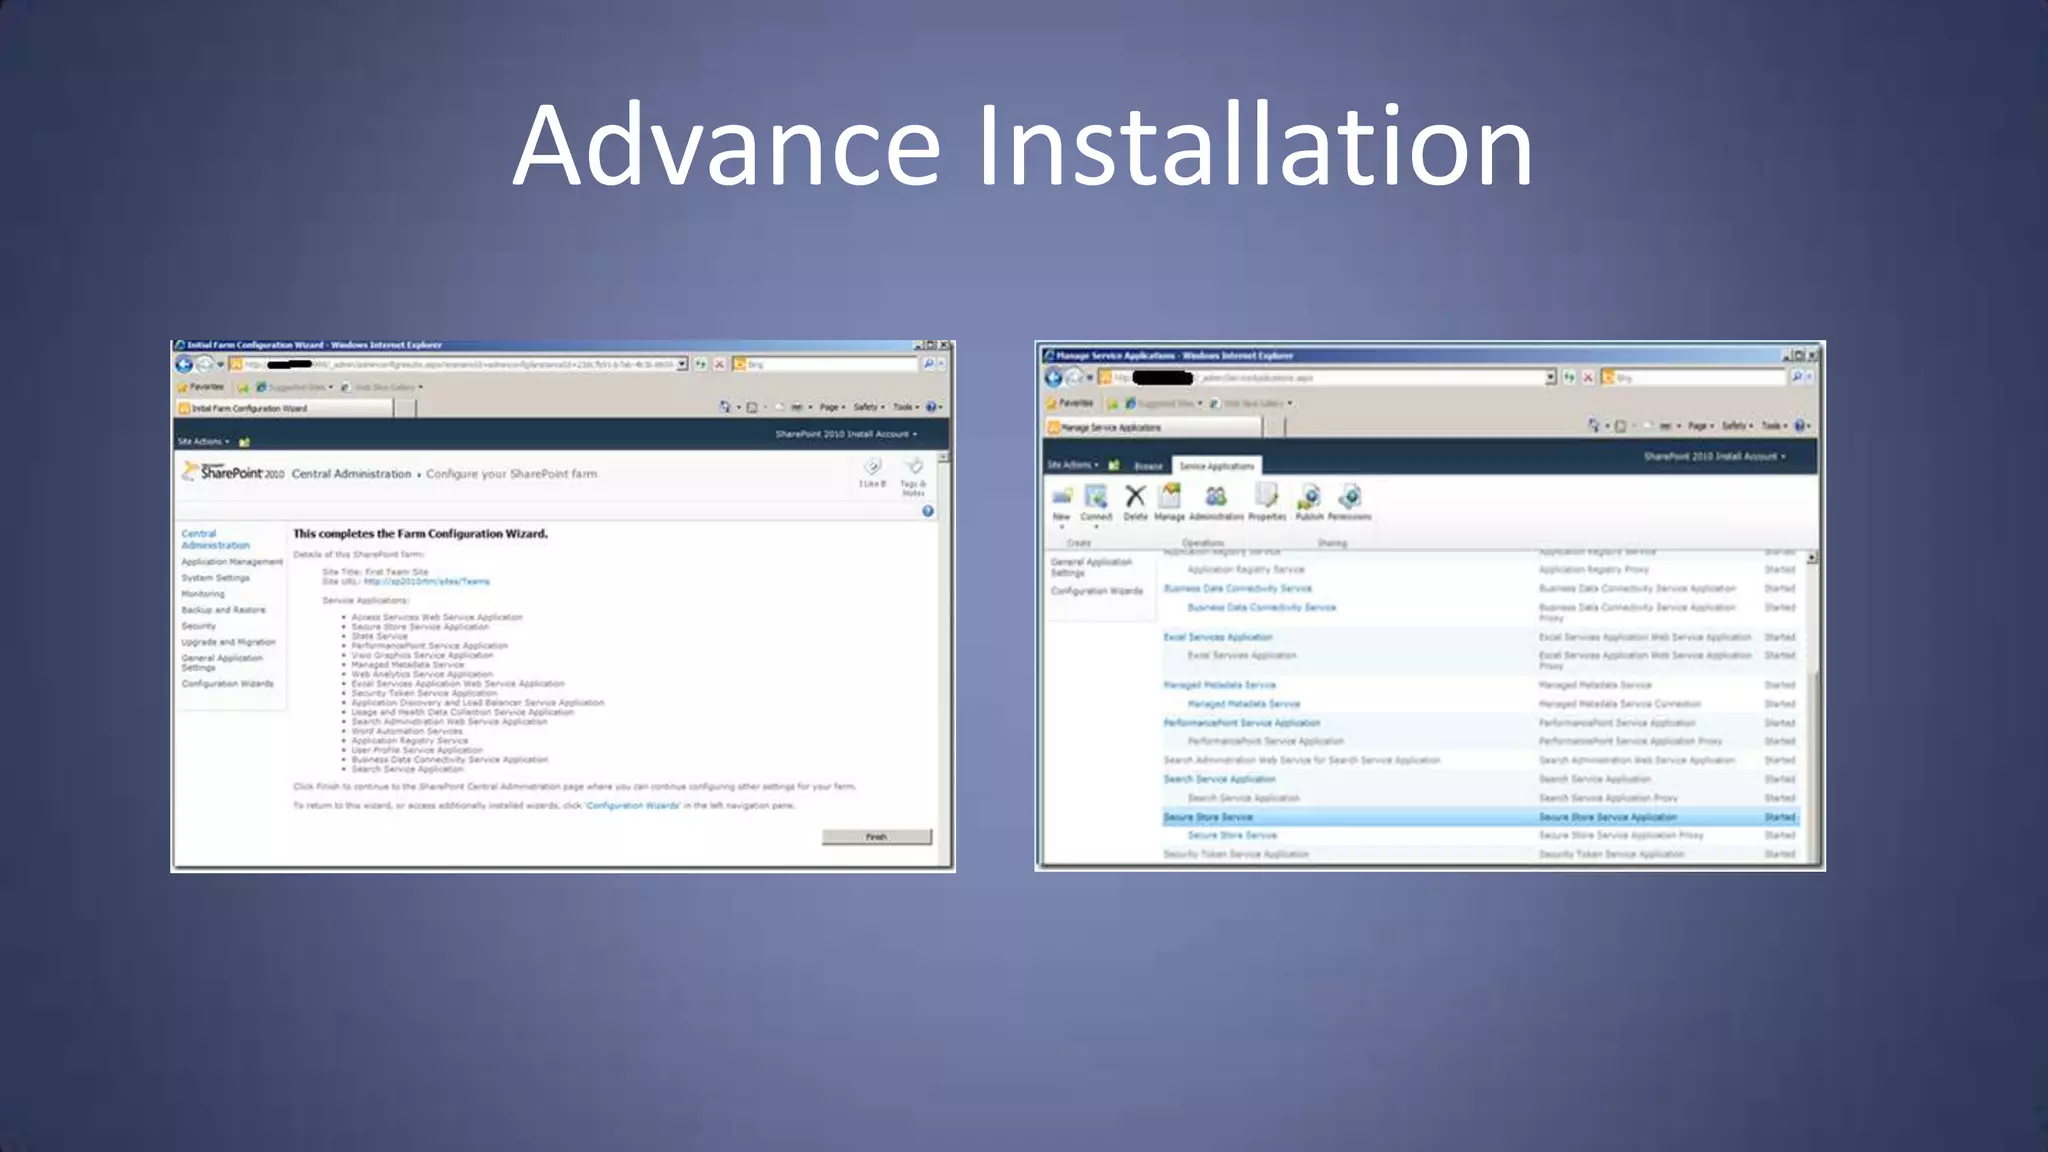Viewport: 2048px width, 1152px height.
Task: Open Security in wizard left navigation
Action: (198, 626)
